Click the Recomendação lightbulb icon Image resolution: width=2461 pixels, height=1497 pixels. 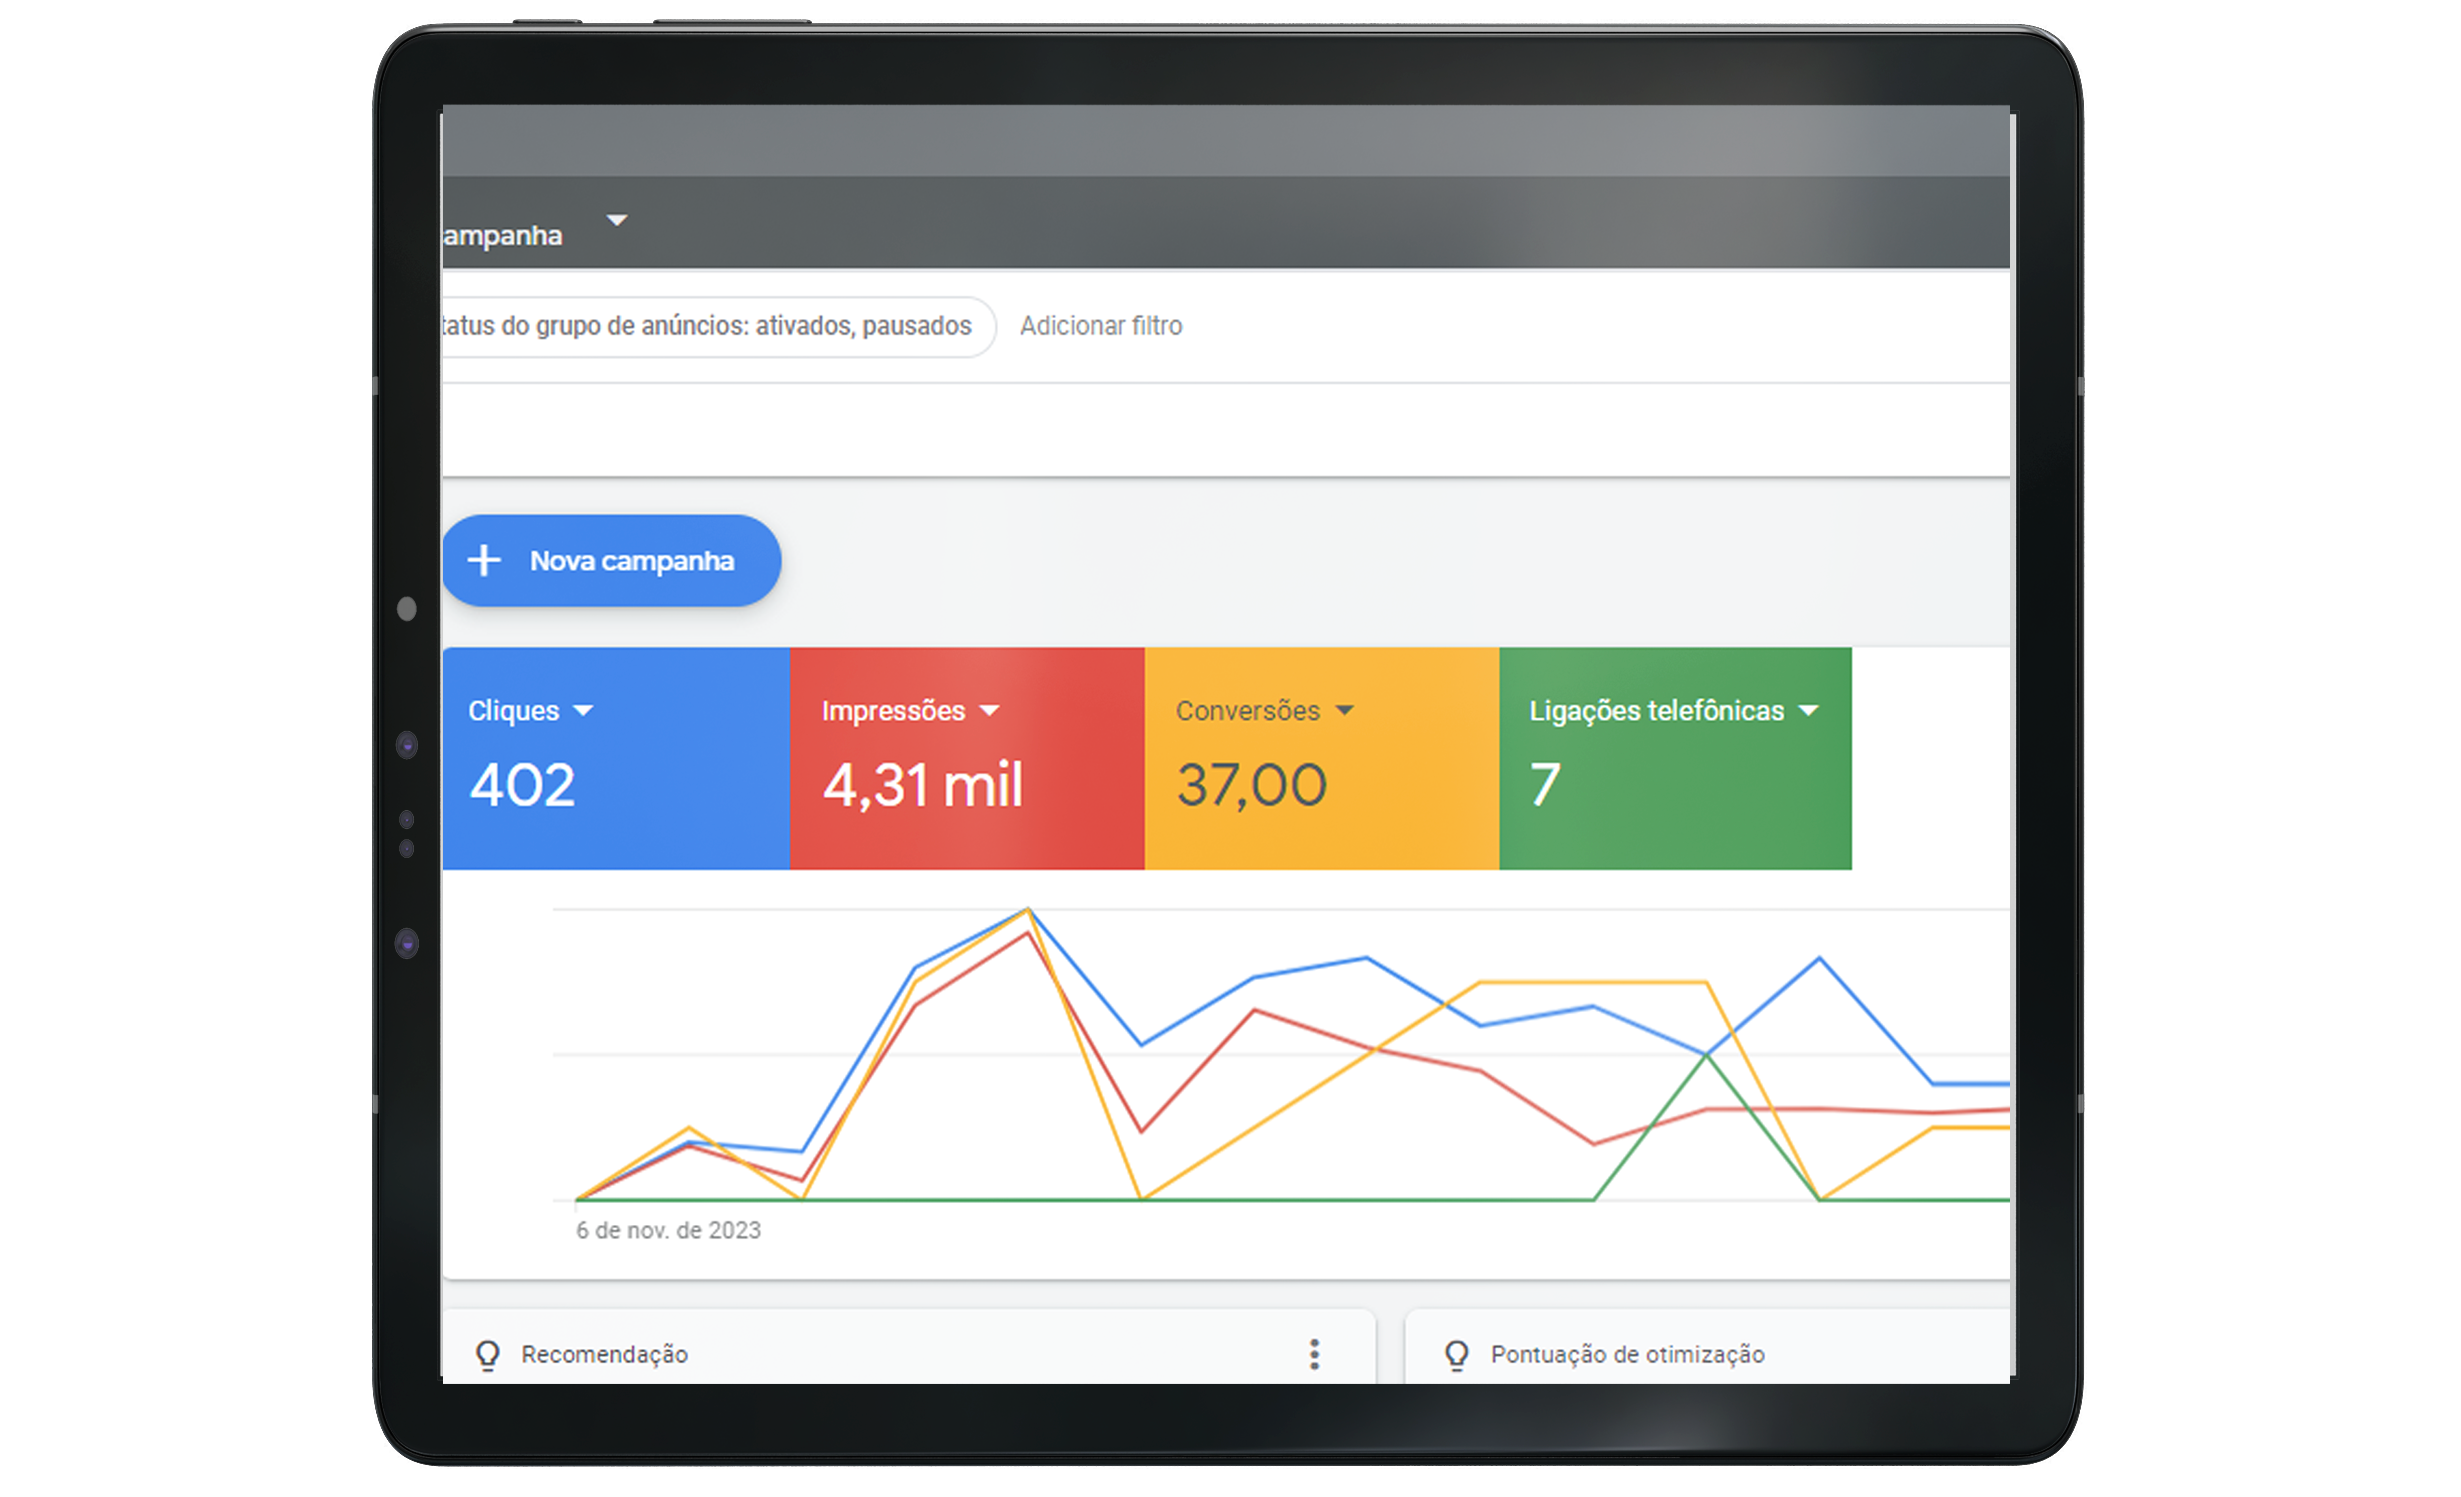click(x=488, y=1355)
